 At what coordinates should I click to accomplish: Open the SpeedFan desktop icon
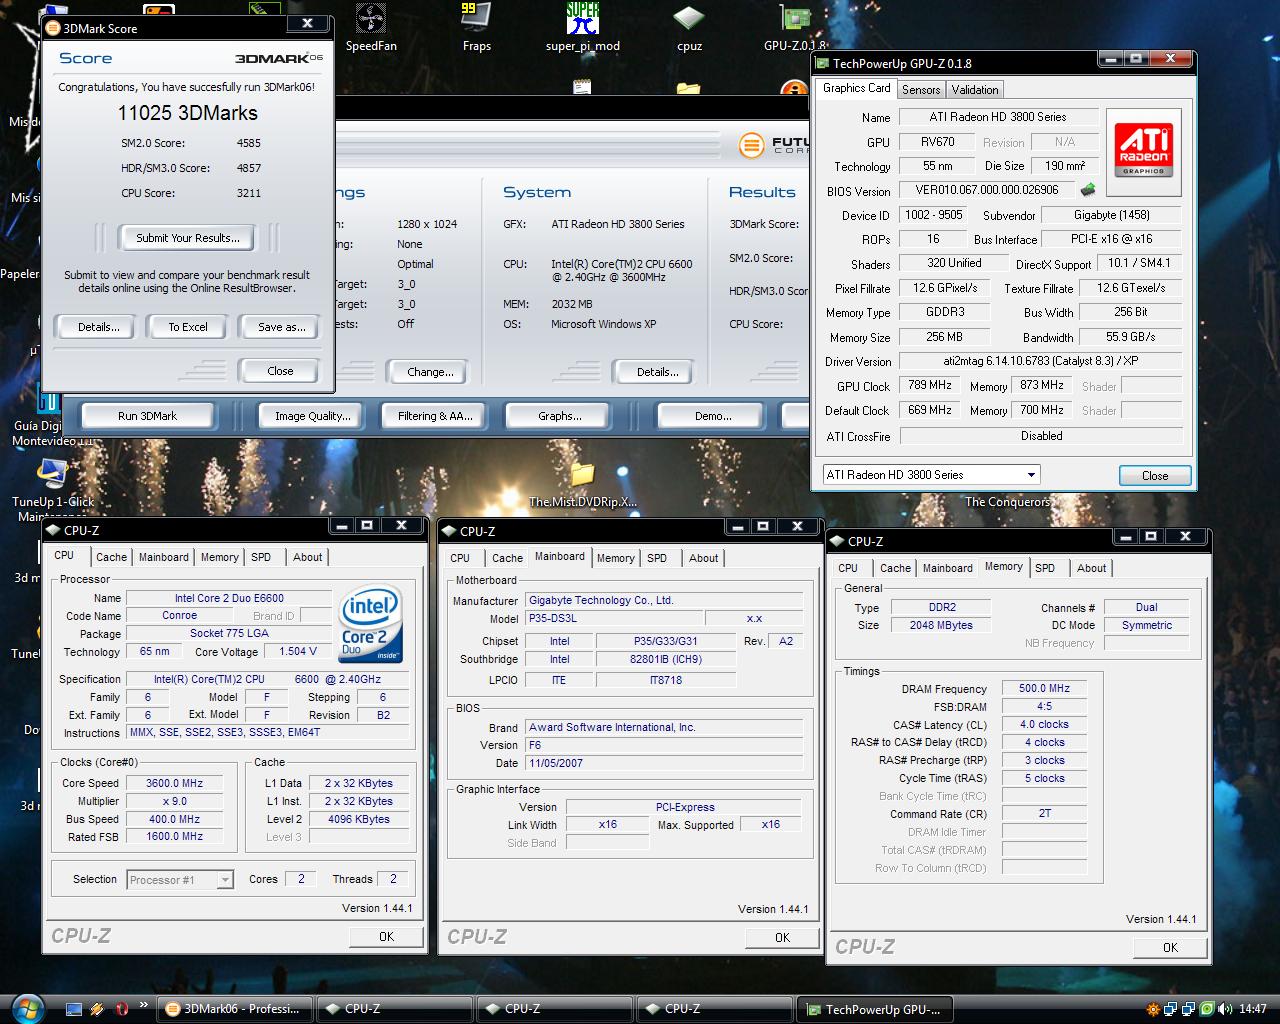(371, 28)
